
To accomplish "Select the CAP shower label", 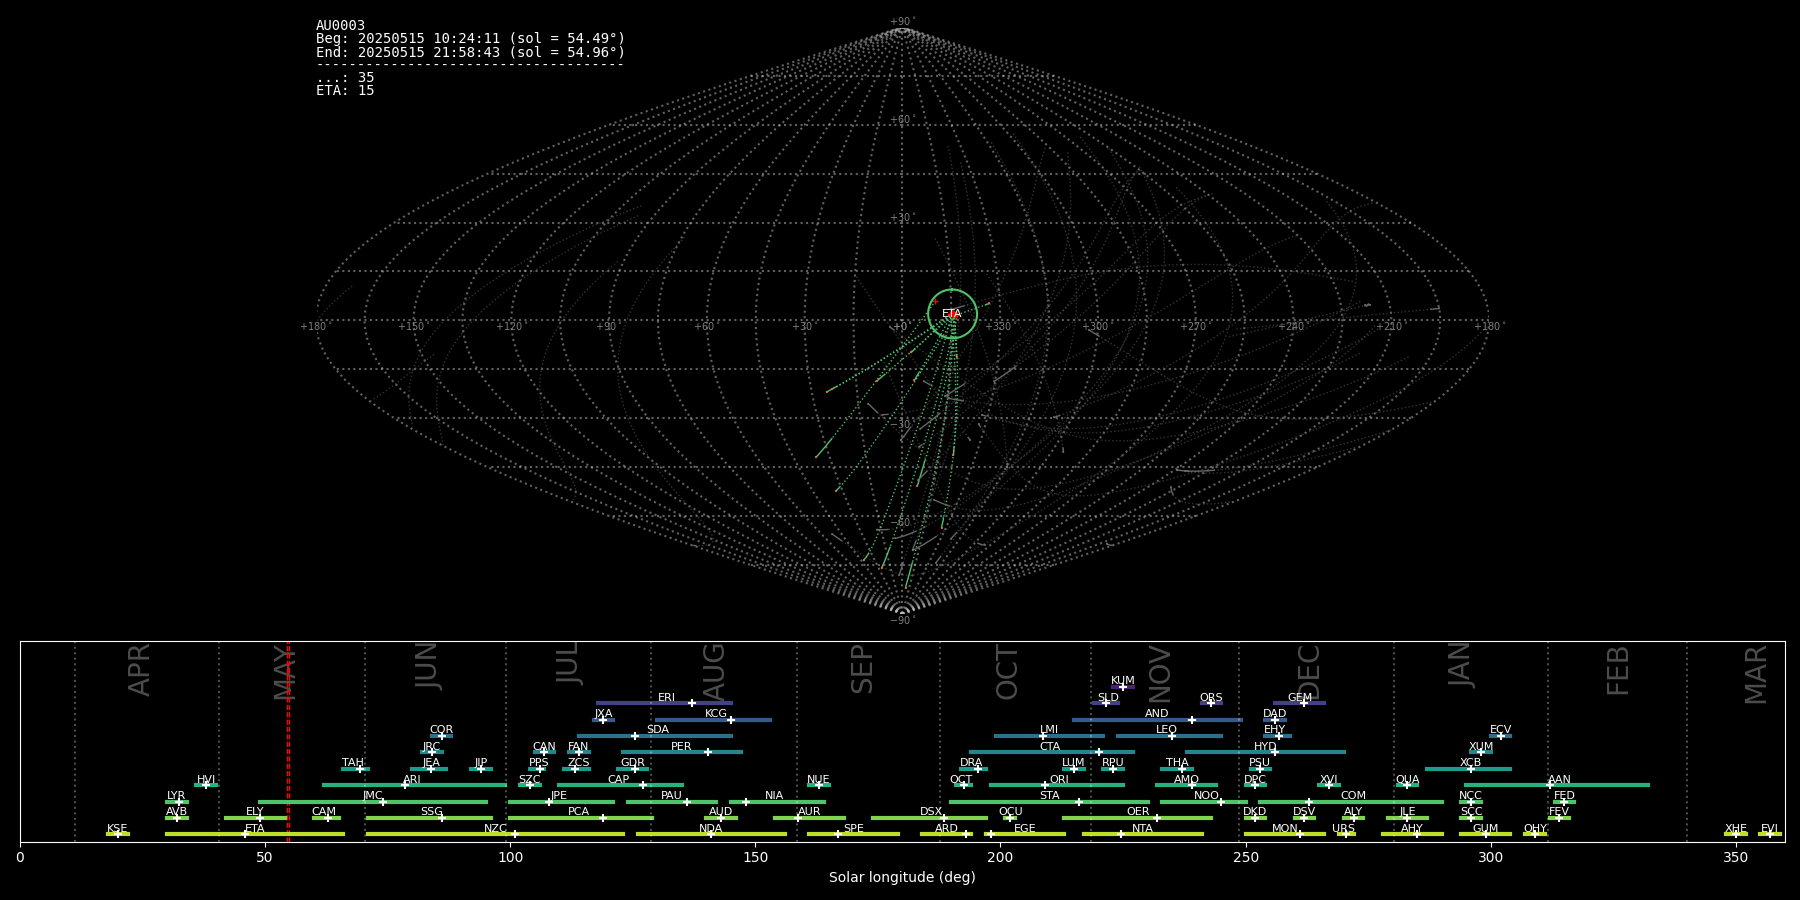I will tap(619, 780).
